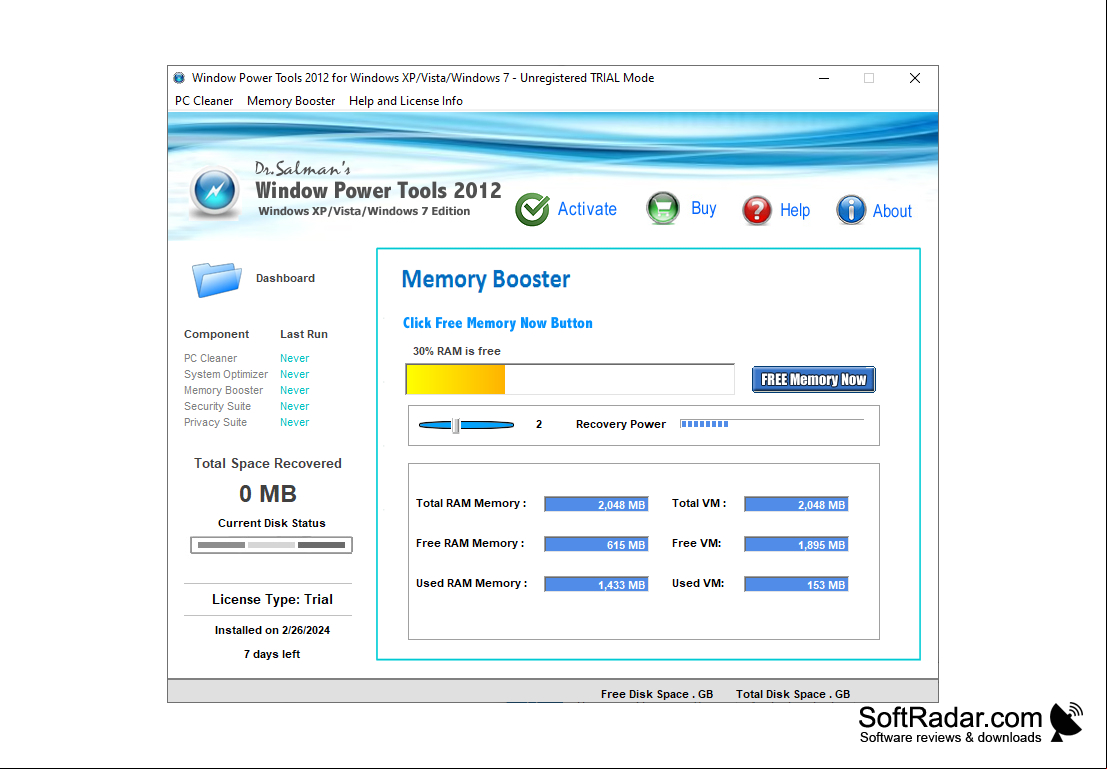Click the Total Disk Space status bar entry
The width and height of the screenshot is (1107, 769).
click(793, 694)
